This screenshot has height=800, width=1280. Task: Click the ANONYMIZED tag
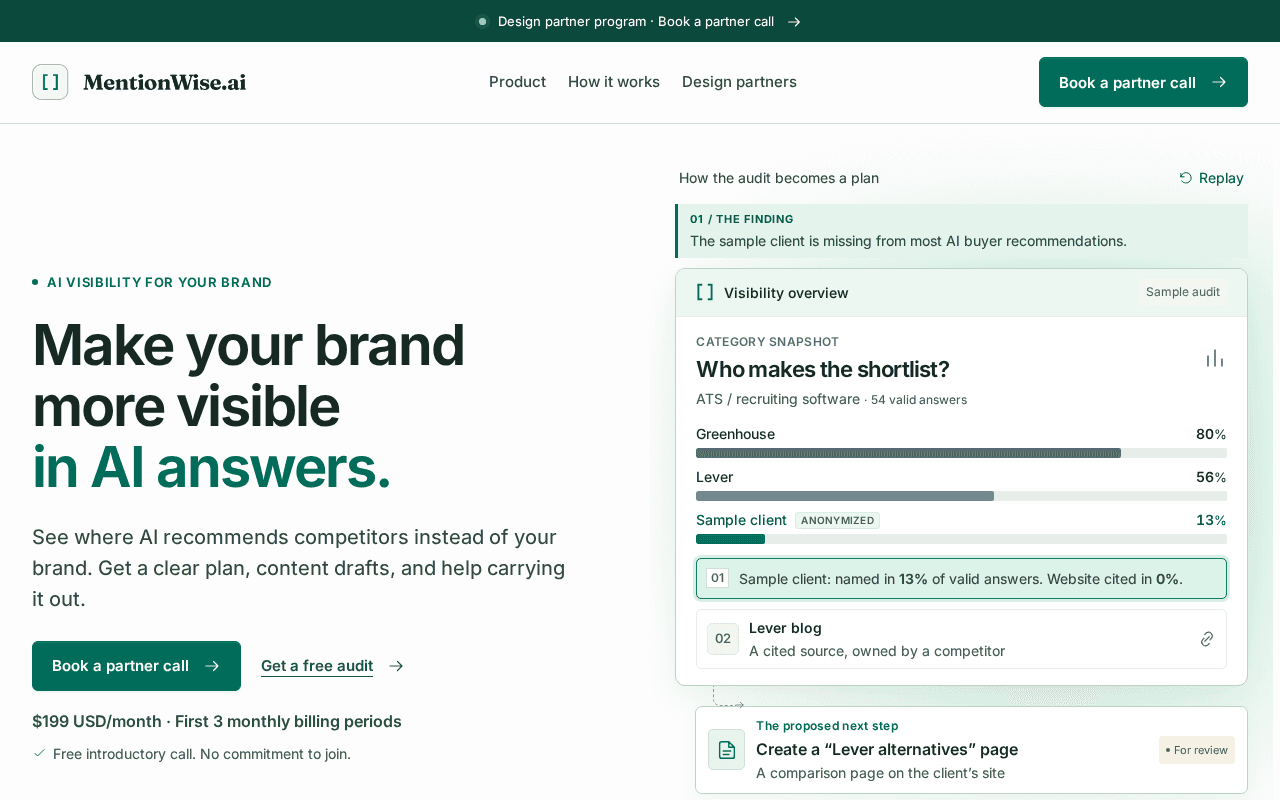837,520
